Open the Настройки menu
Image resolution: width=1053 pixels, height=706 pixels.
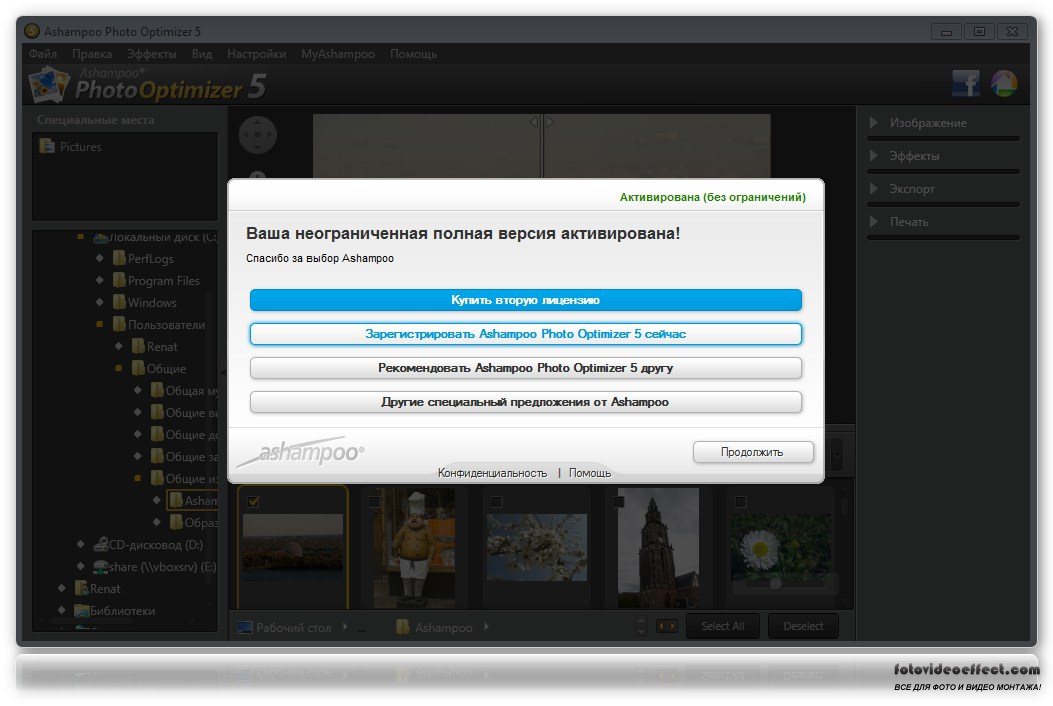(257, 54)
